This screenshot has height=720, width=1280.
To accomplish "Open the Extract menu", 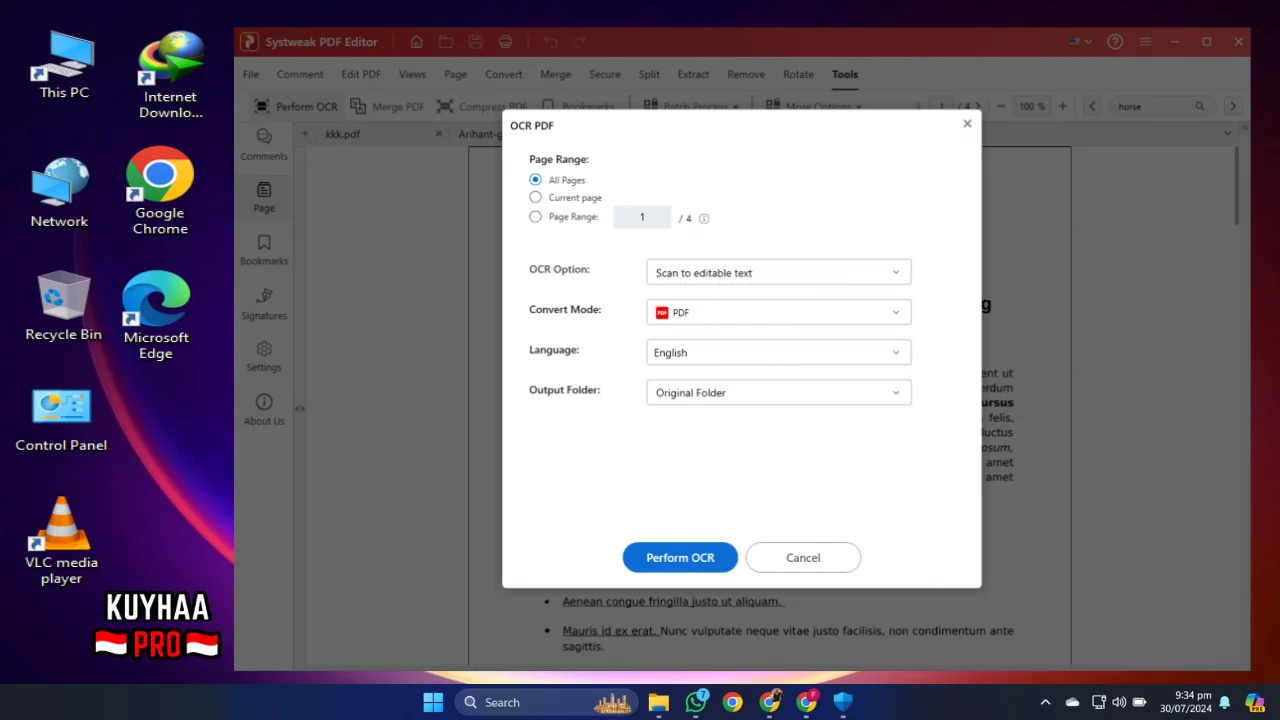I will click(x=693, y=74).
